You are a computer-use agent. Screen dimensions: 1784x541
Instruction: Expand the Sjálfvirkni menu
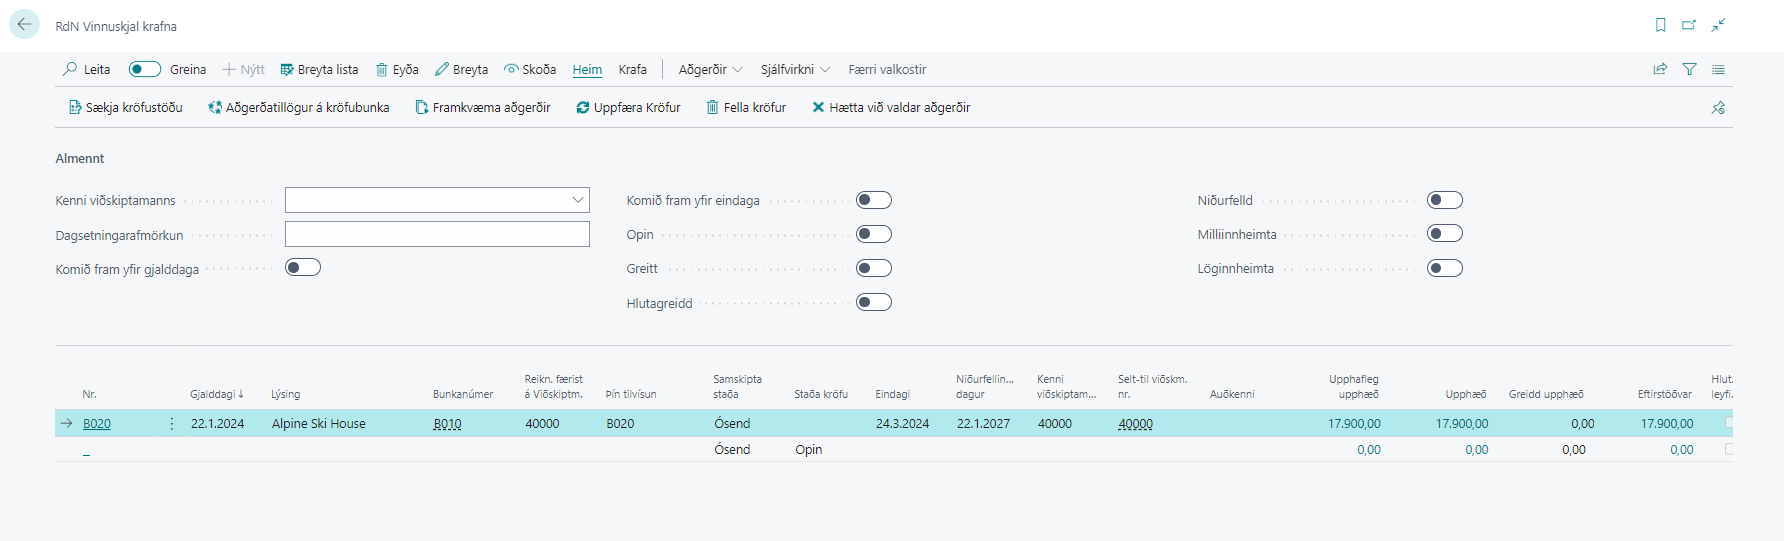[795, 70]
